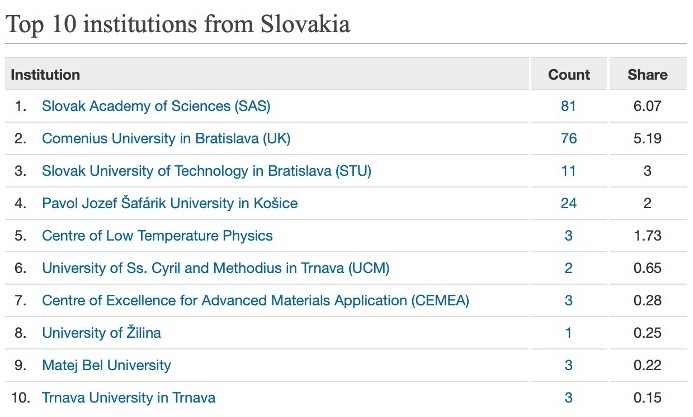This screenshot has width=693, height=417.
Task: Open Slovak University of Technology in Bratislava link
Action: click(x=206, y=171)
